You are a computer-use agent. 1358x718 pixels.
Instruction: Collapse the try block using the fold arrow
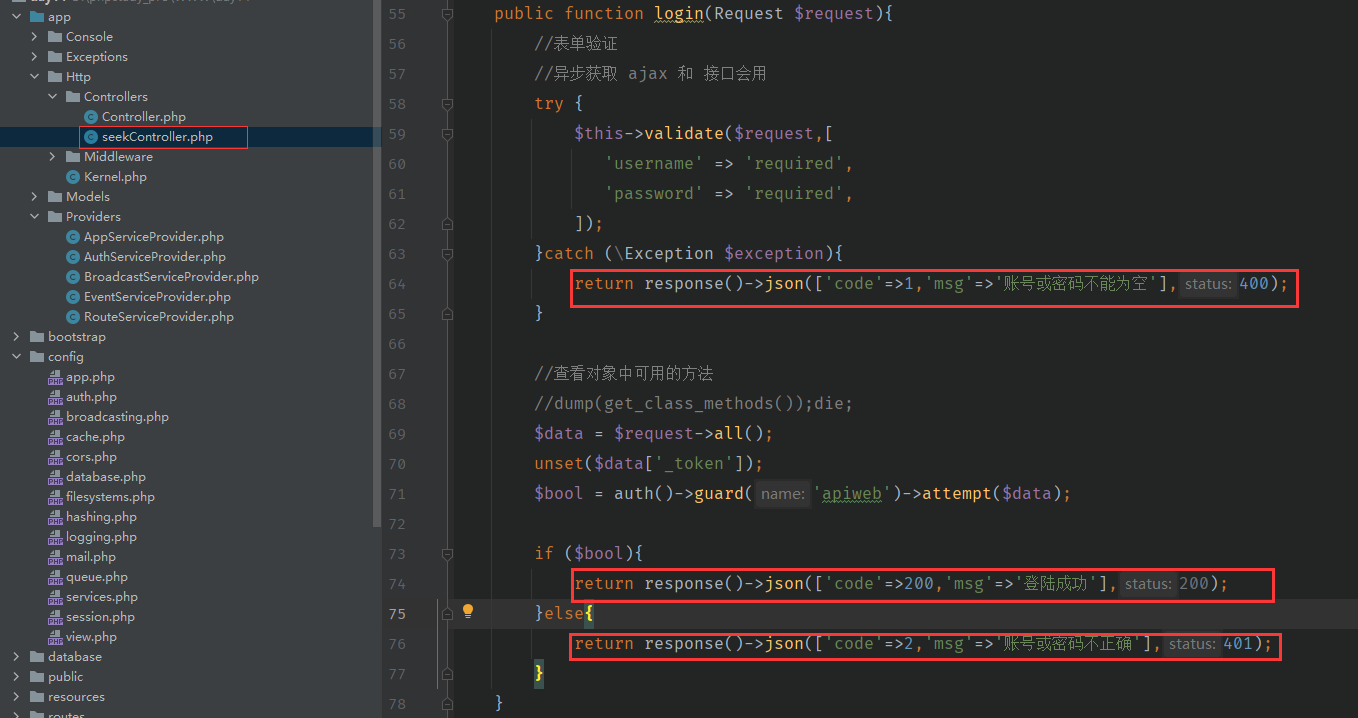[x=447, y=104]
